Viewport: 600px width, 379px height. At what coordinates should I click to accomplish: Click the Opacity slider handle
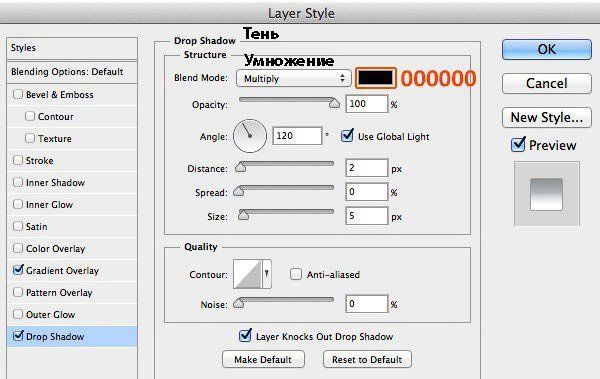tap(334, 103)
